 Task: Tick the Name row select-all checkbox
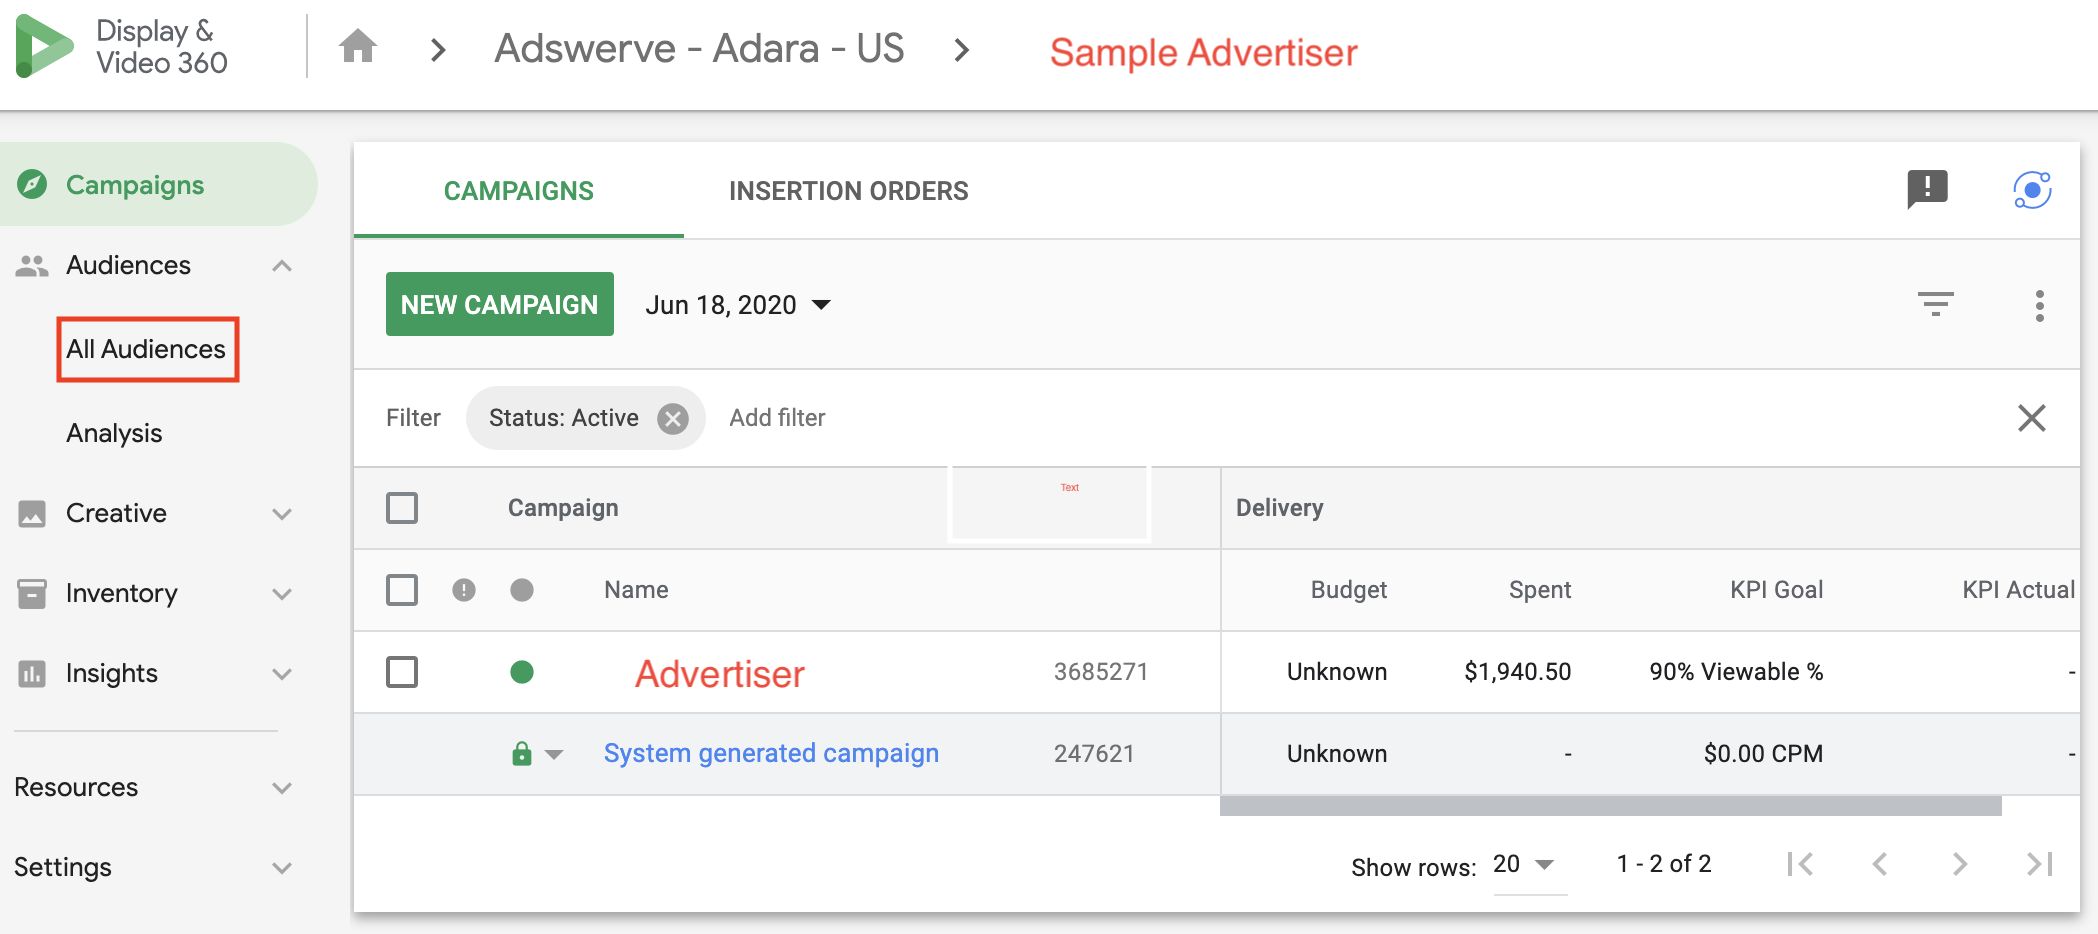[x=402, y=590]
